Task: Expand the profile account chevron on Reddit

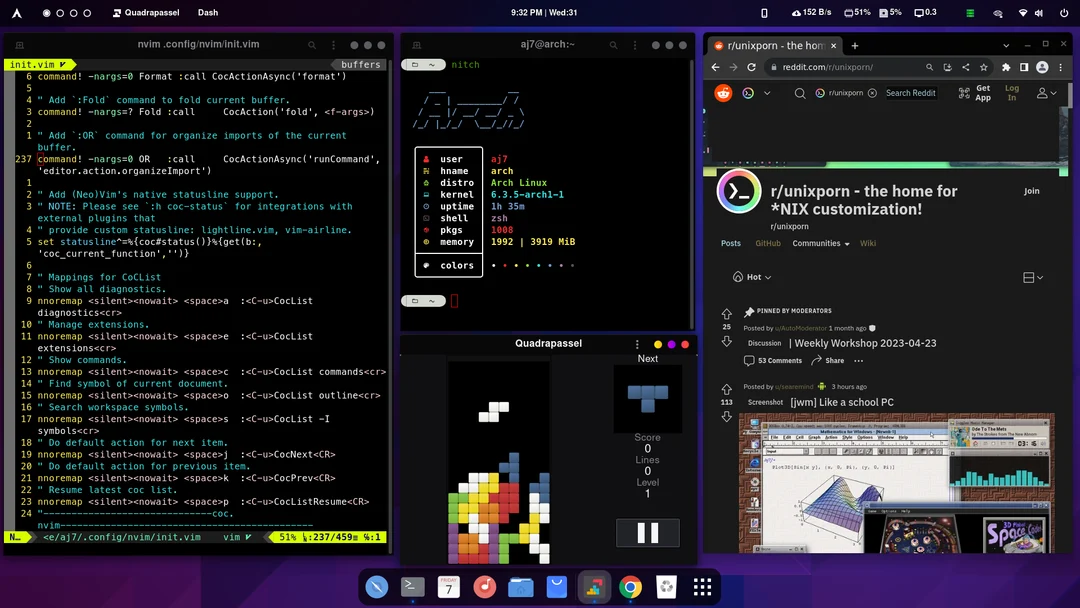Action: click(1053, 93)
